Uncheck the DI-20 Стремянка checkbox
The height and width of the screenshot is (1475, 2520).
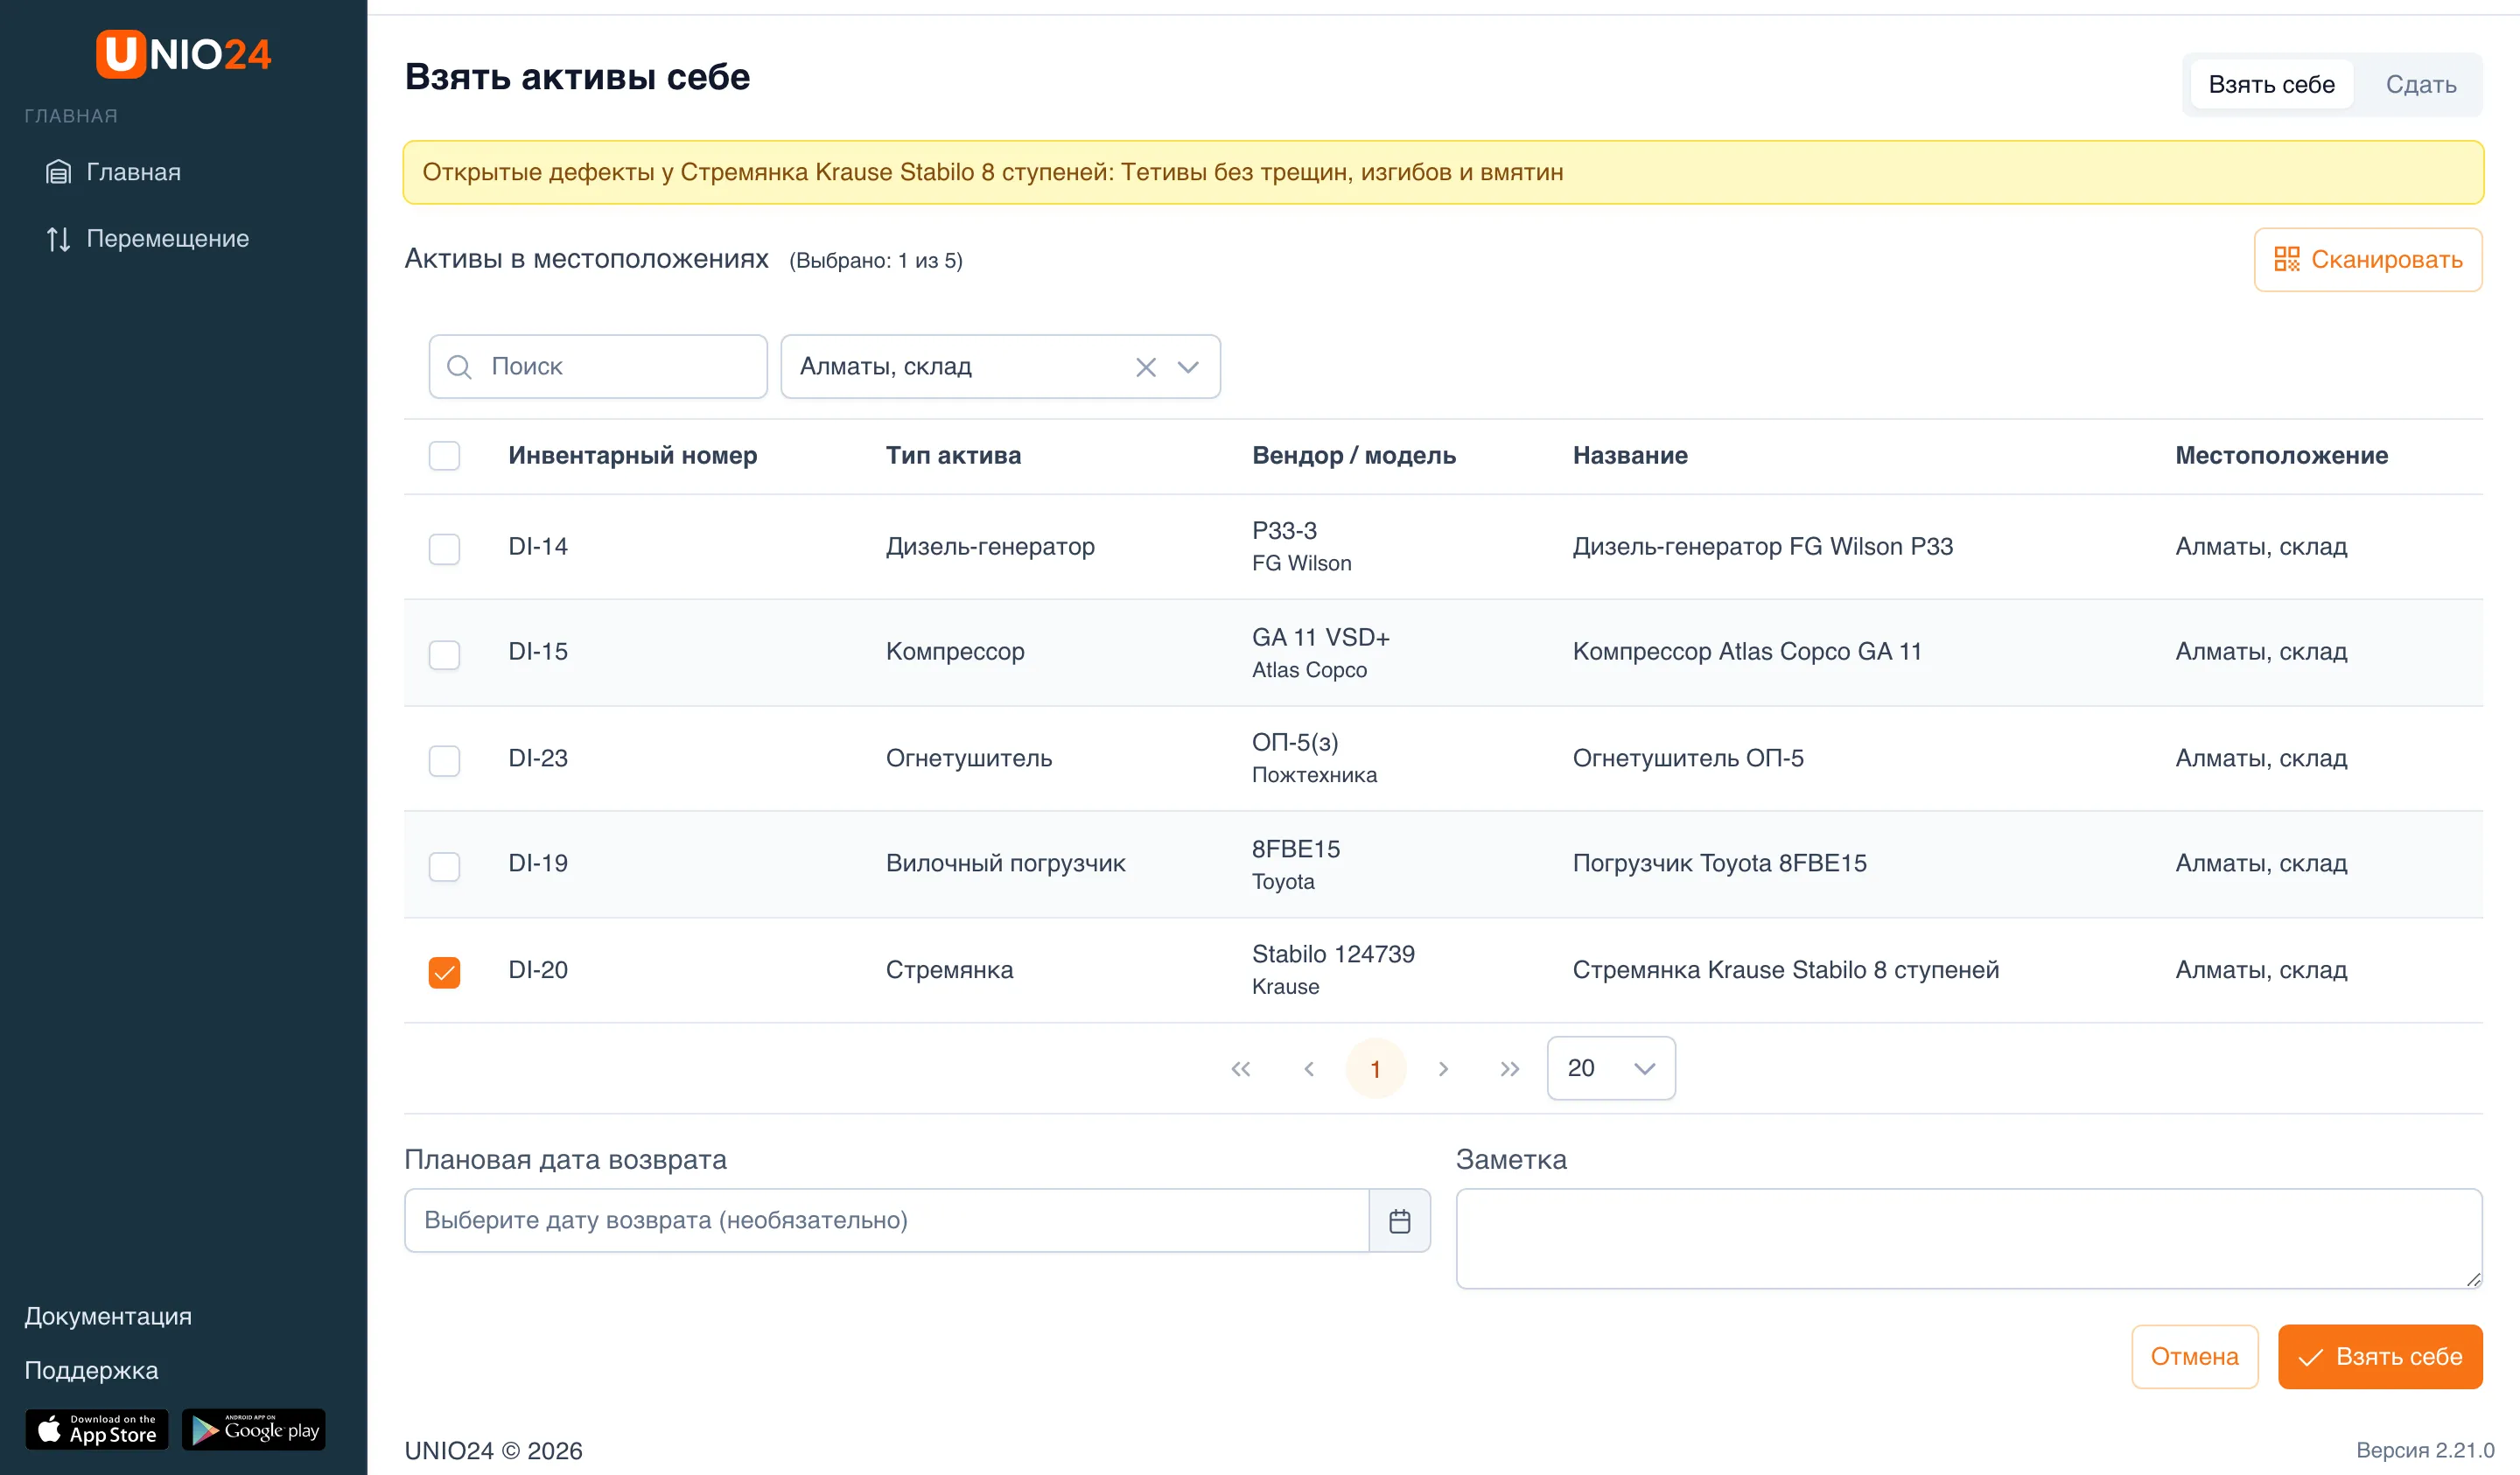444,972
